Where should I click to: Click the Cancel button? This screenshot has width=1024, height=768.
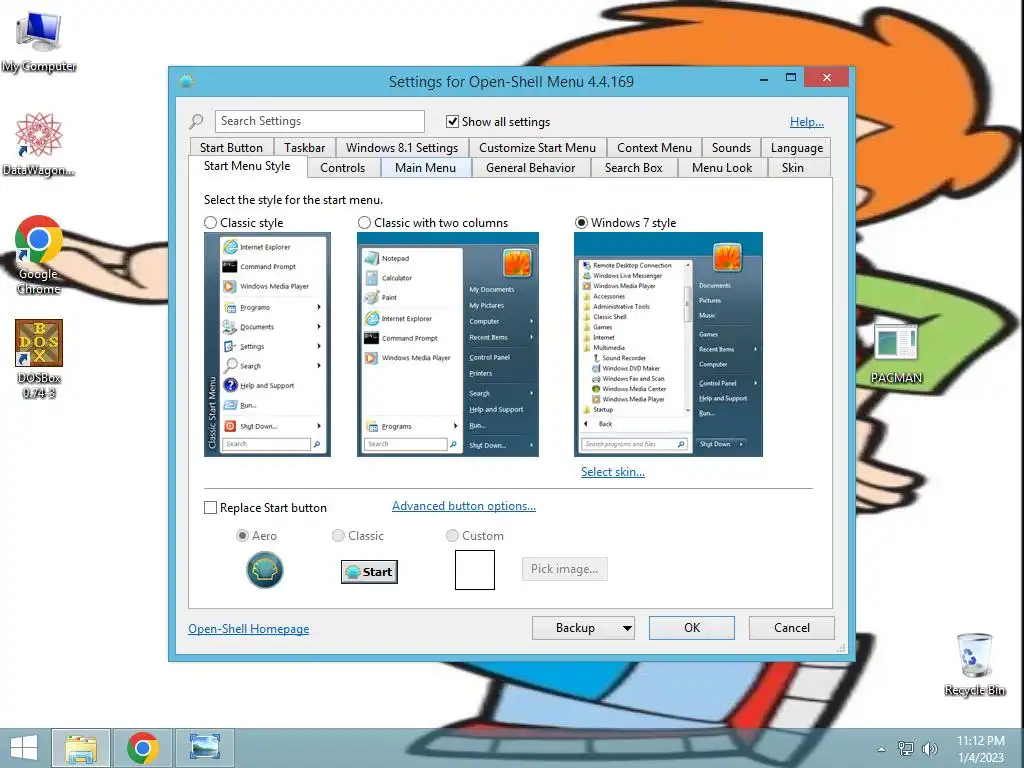(792, 628)
